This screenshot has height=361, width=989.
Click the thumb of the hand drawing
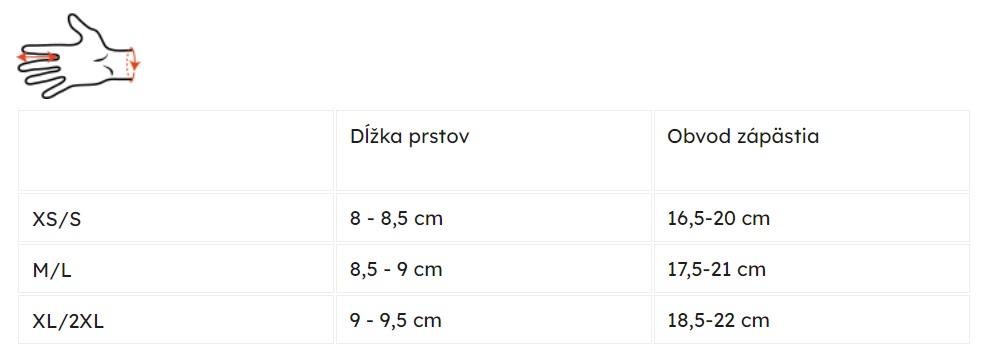(79, 27)
